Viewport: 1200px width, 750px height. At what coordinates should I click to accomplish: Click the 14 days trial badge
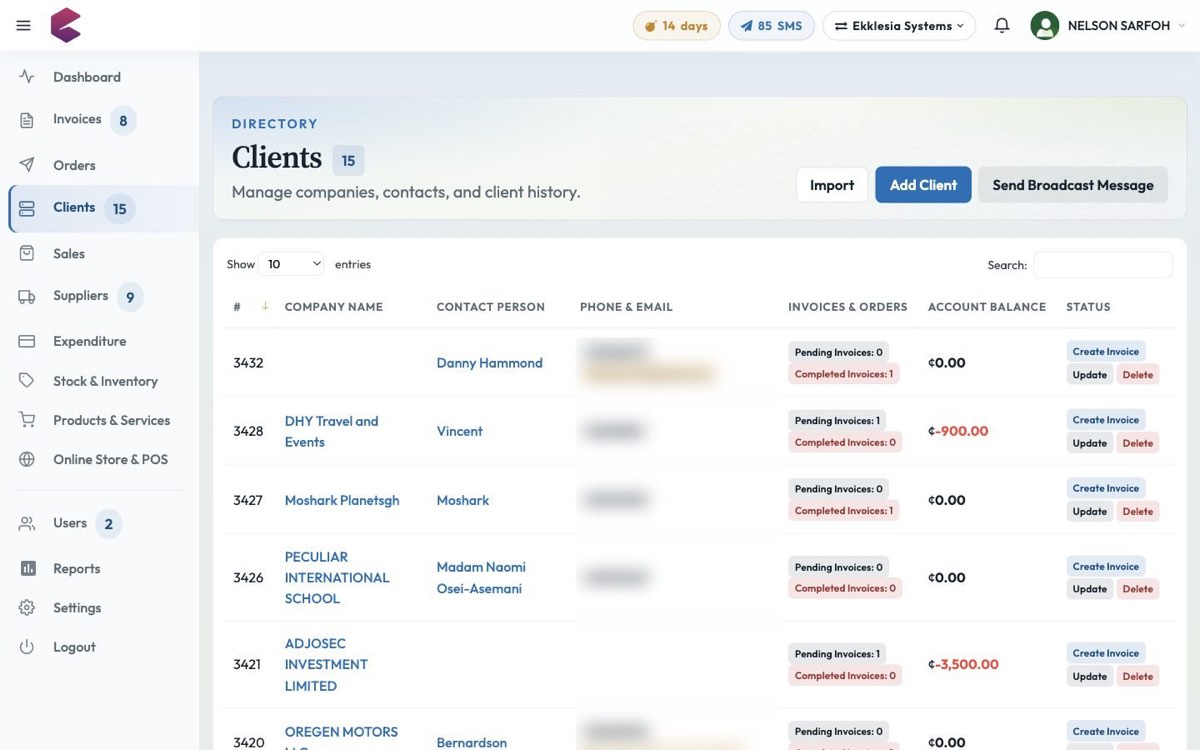pos(677,26)
